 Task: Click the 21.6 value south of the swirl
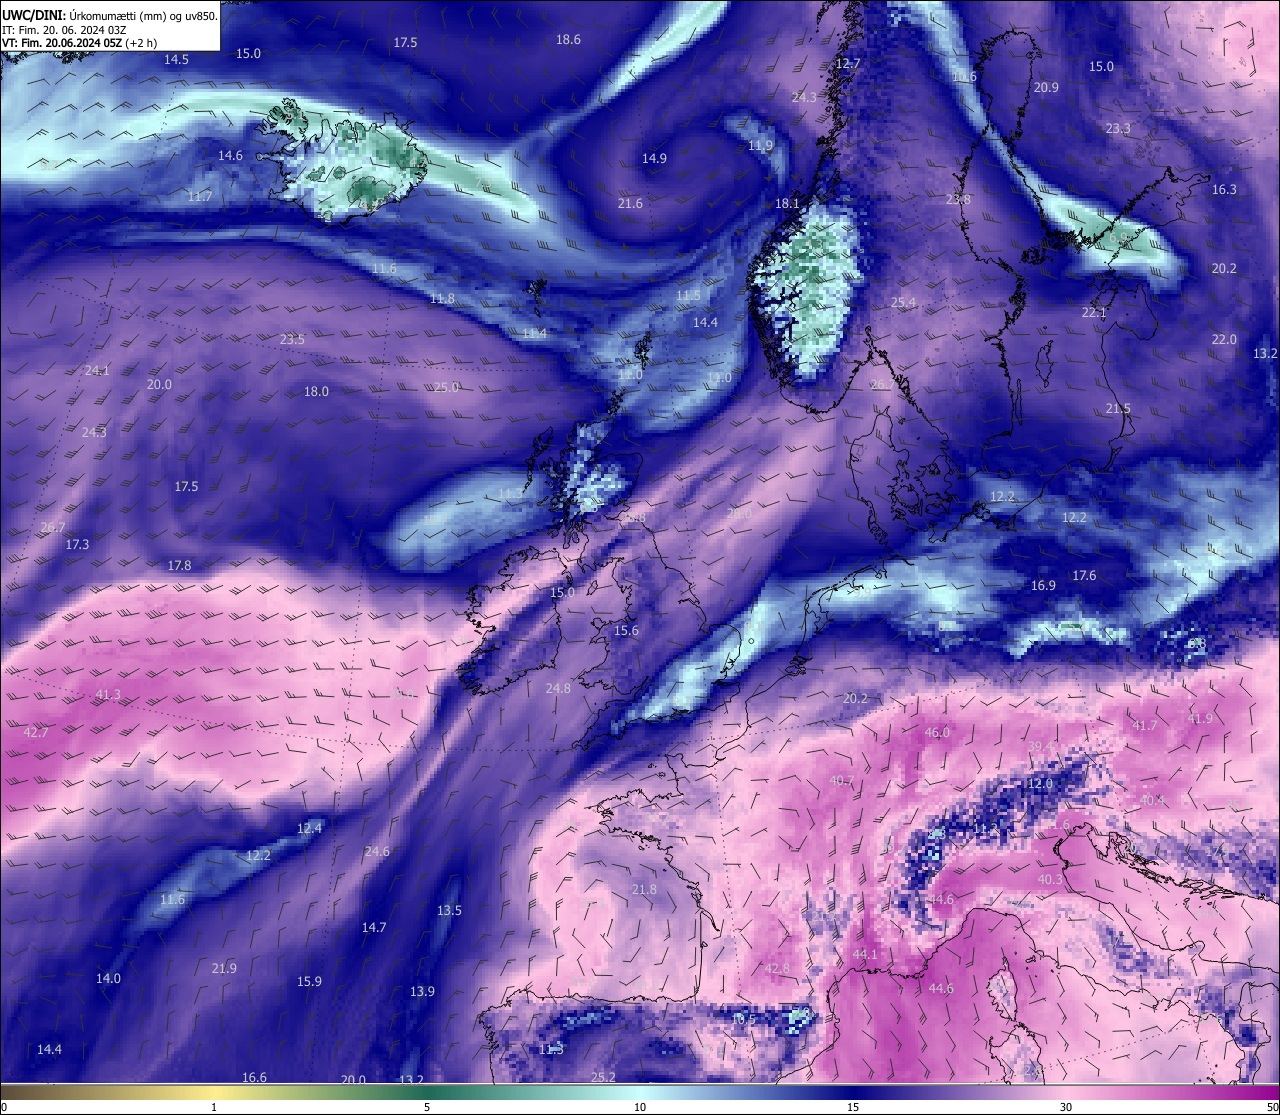[x=630, y=204]
